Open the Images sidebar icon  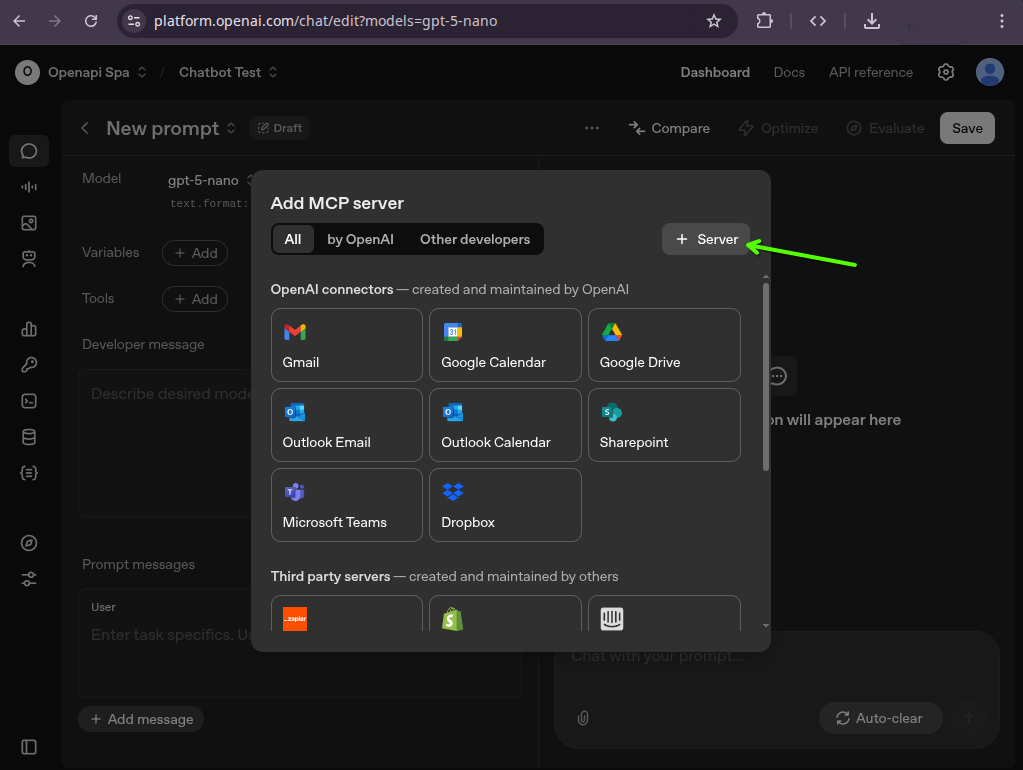[28, 222]
